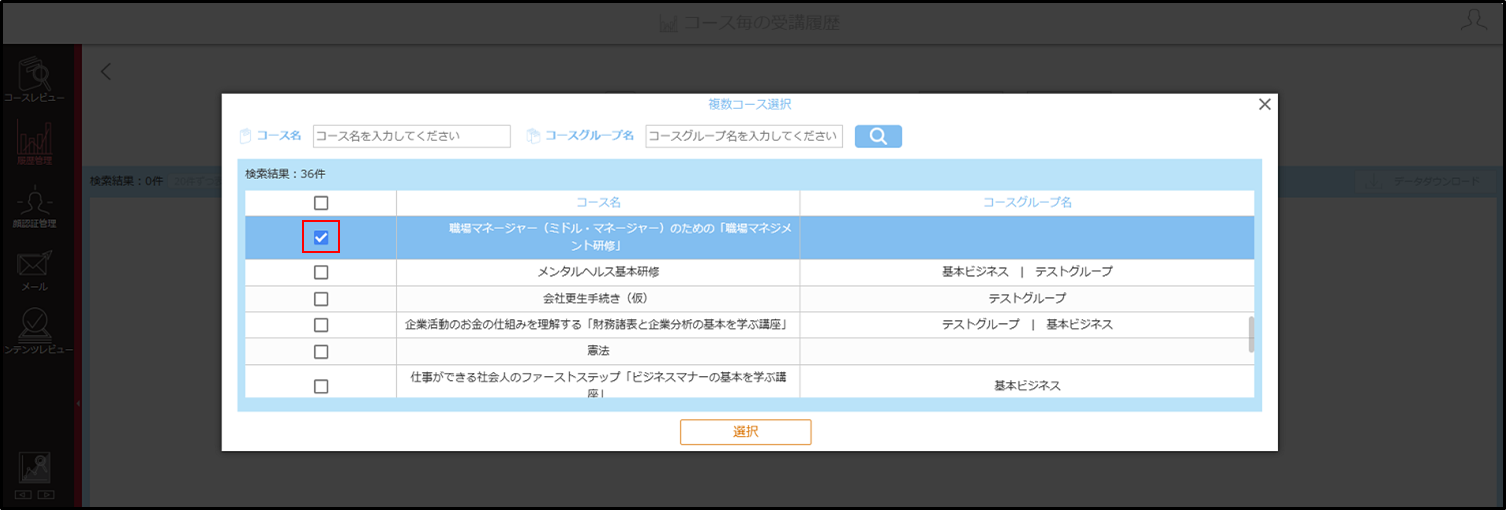This screenshot has width=1506, height=510.
Task: Click the course list vertical scrollbar thumb
Action: (1251, 334)
